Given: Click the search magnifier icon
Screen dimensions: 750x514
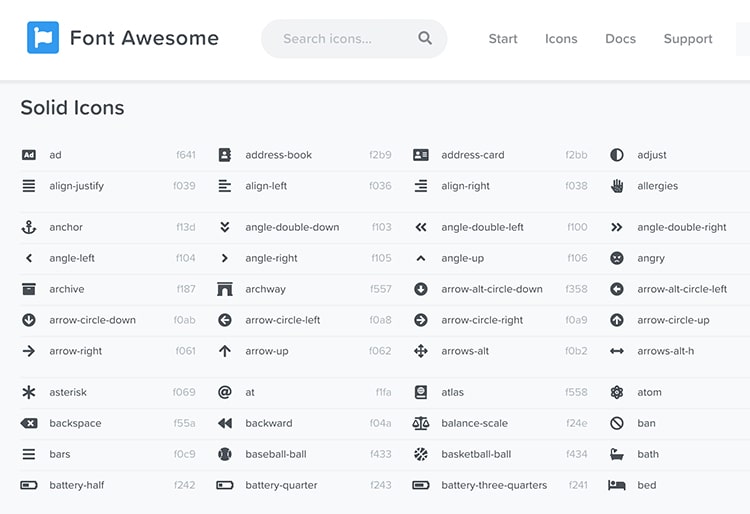Looking at the screenshot, I should pos(425,38).
